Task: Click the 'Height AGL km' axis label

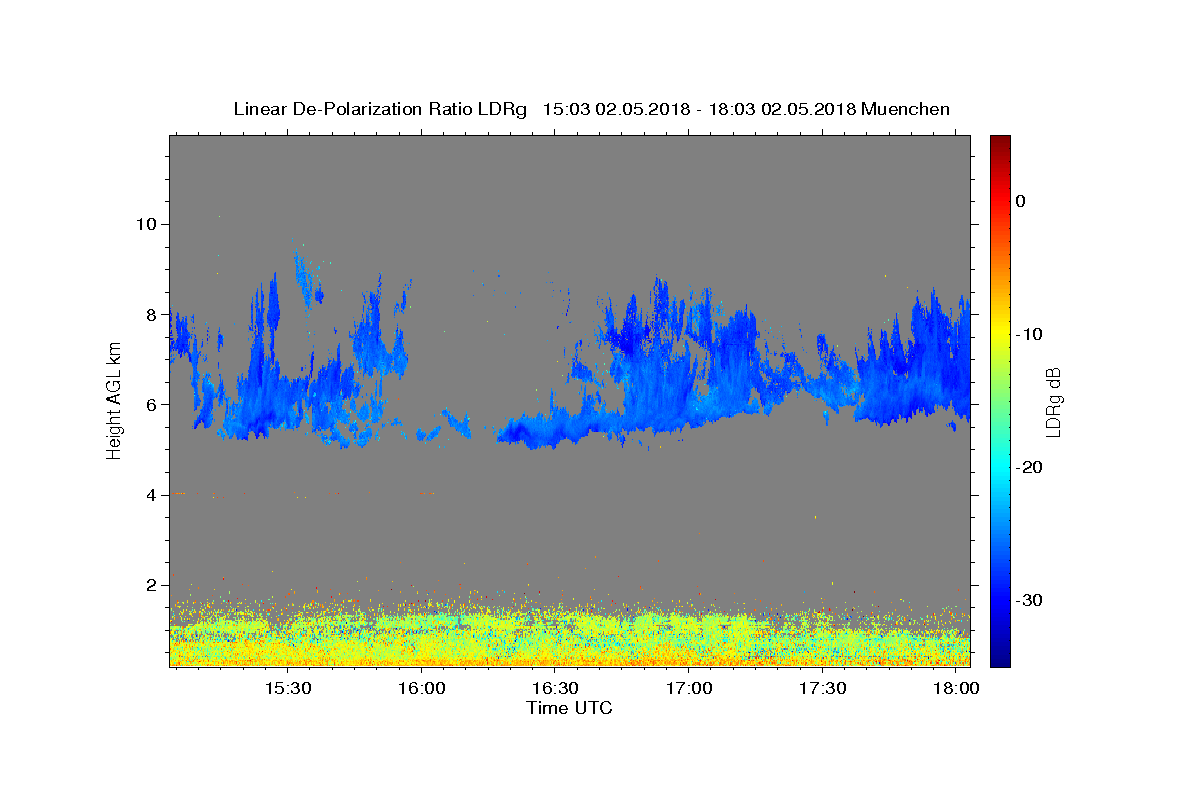Action: [114, 400]
